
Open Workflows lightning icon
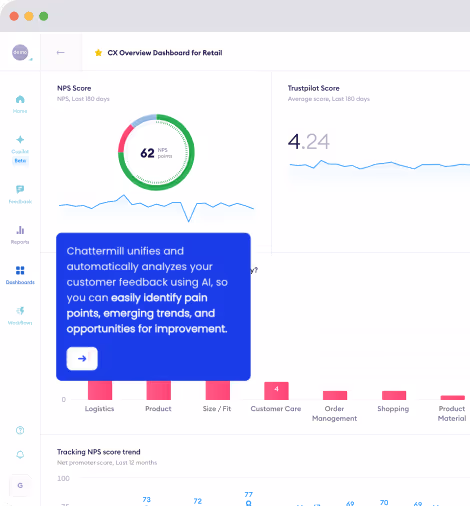(x=20, y=311)
